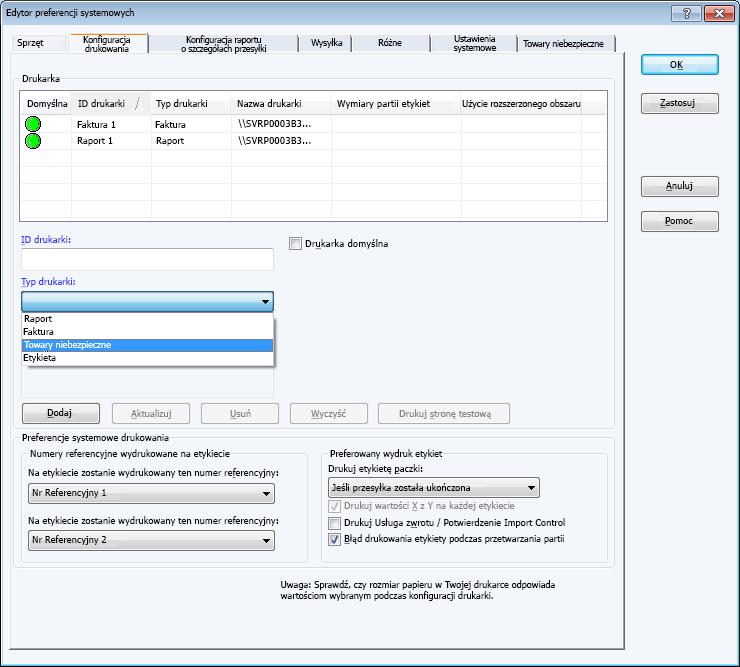The height and width of the screenshot is (667, 740).
Task: Confirm with the OK button
Action: [680, 65]
